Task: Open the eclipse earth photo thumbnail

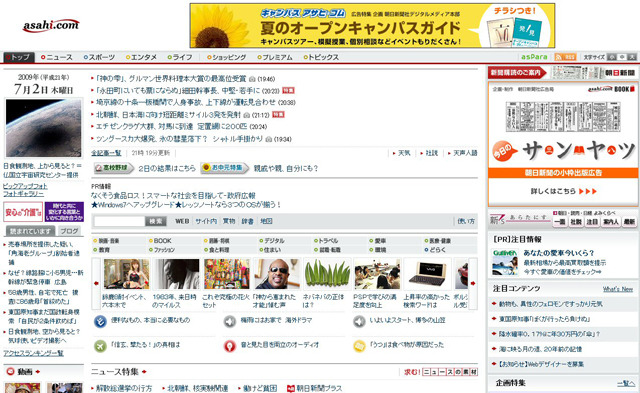Action: pos(44,128)
